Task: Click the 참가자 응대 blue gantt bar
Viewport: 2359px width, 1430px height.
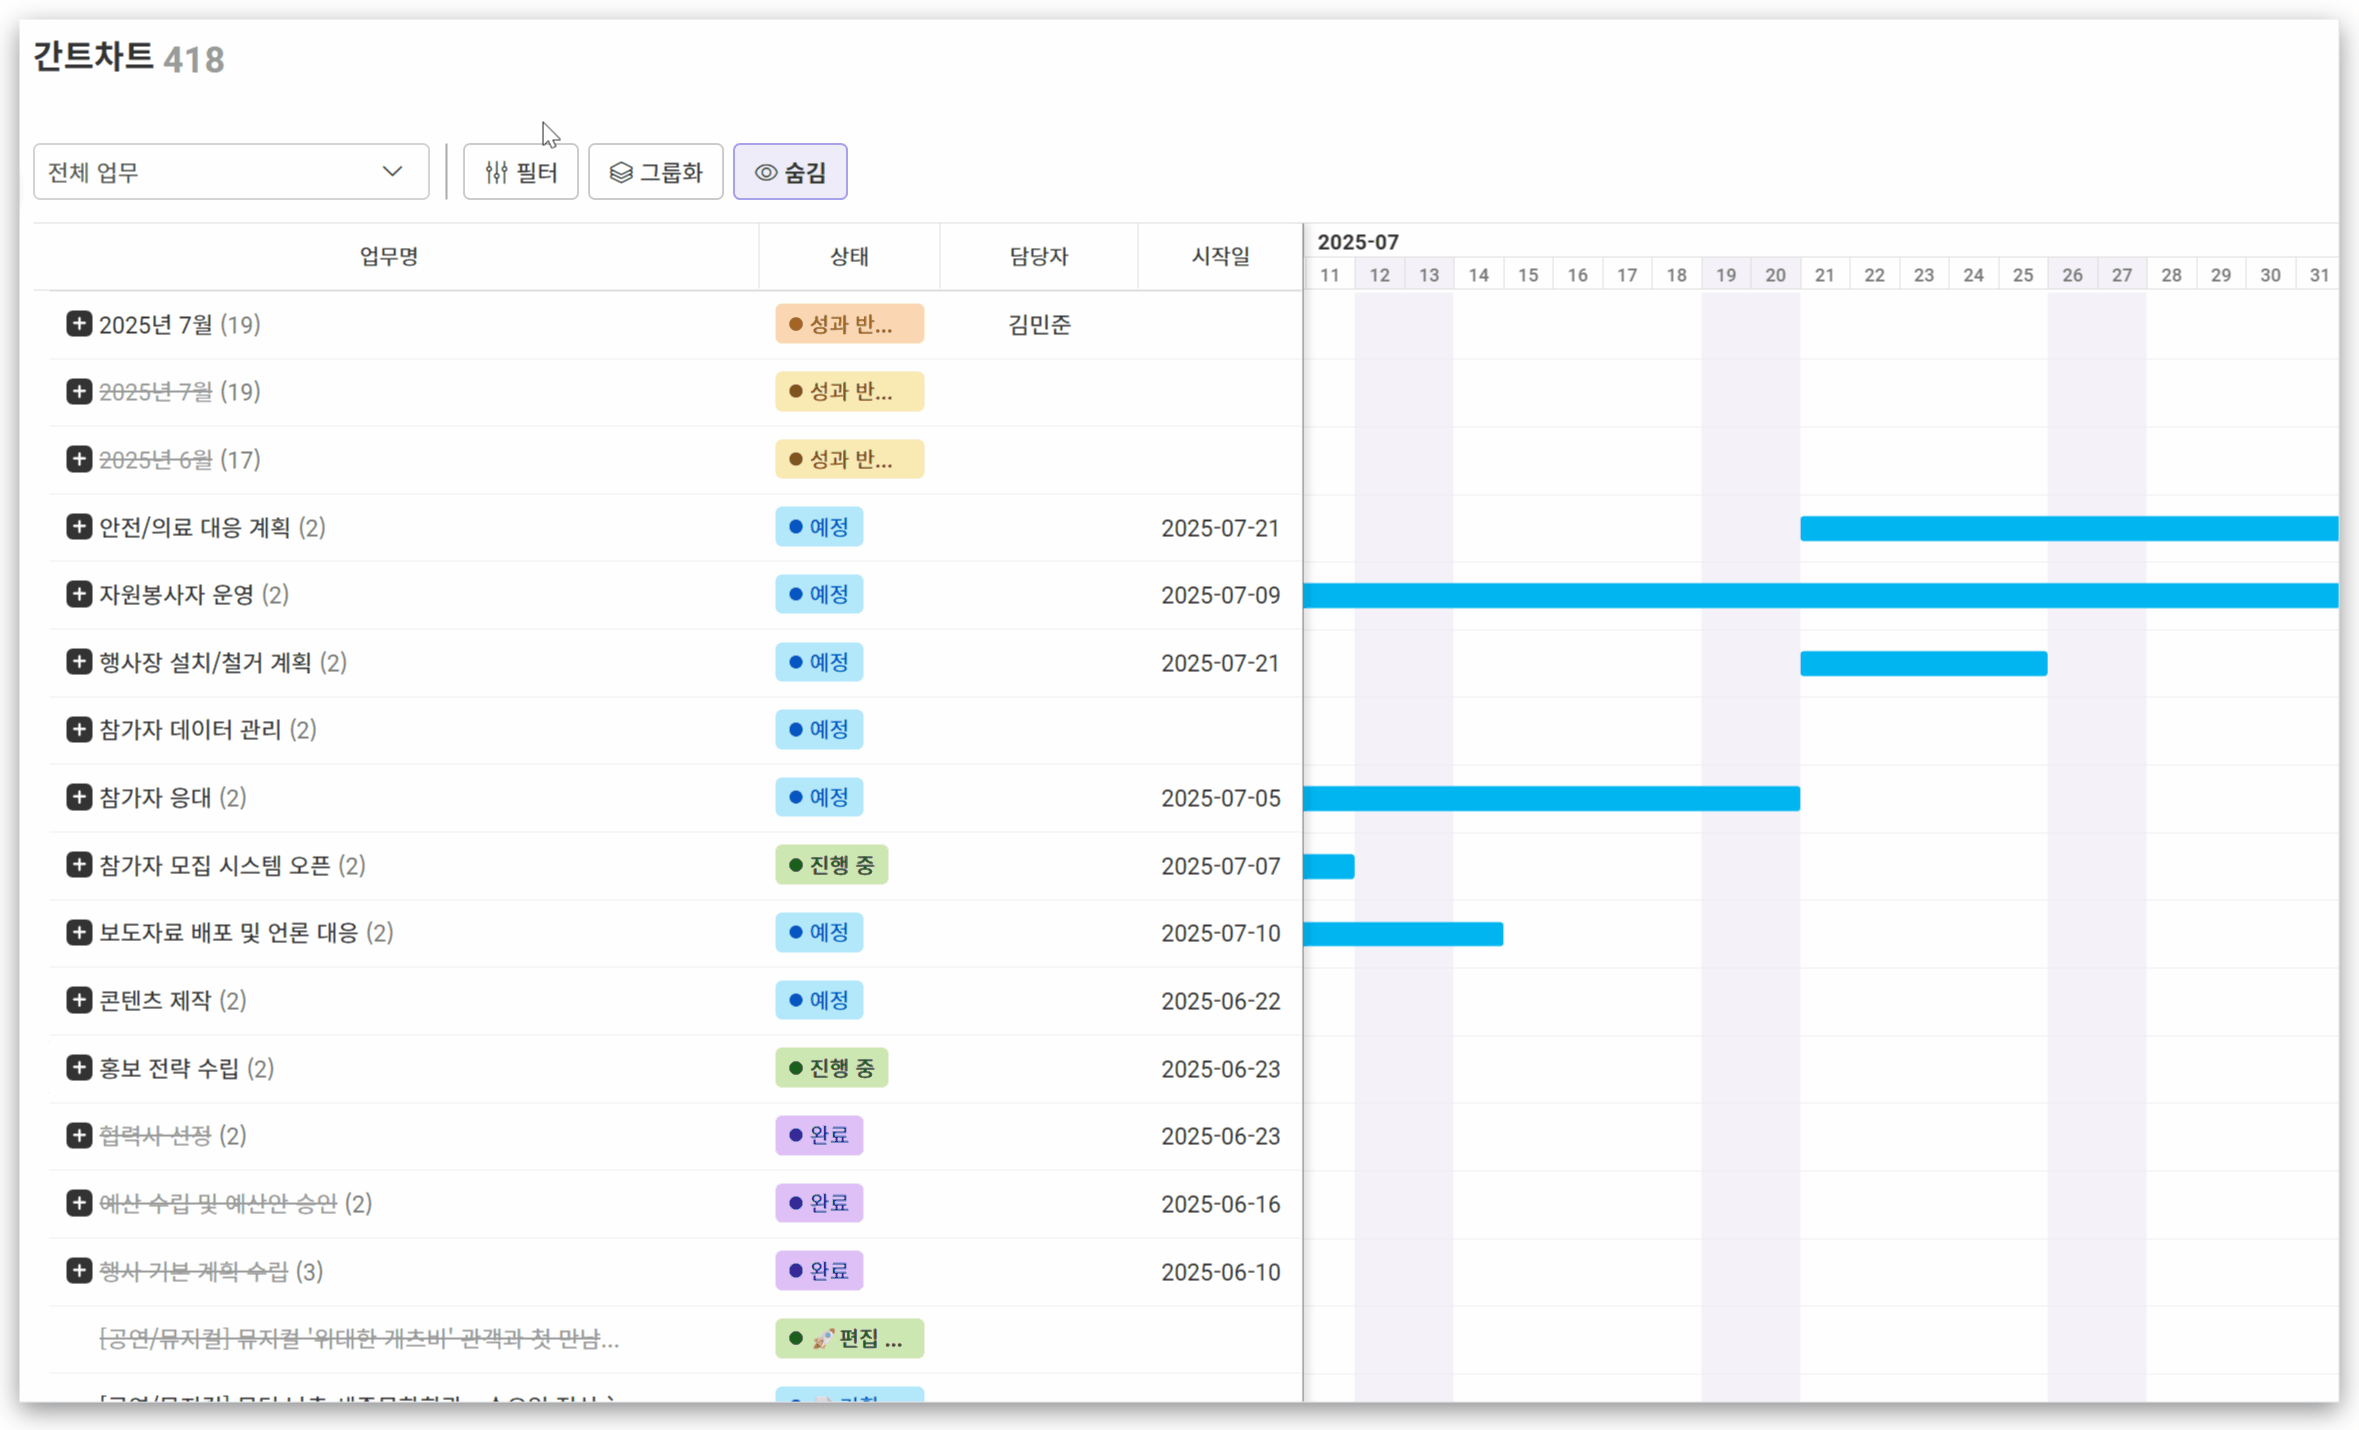Action: click(x=1551, y=798)
